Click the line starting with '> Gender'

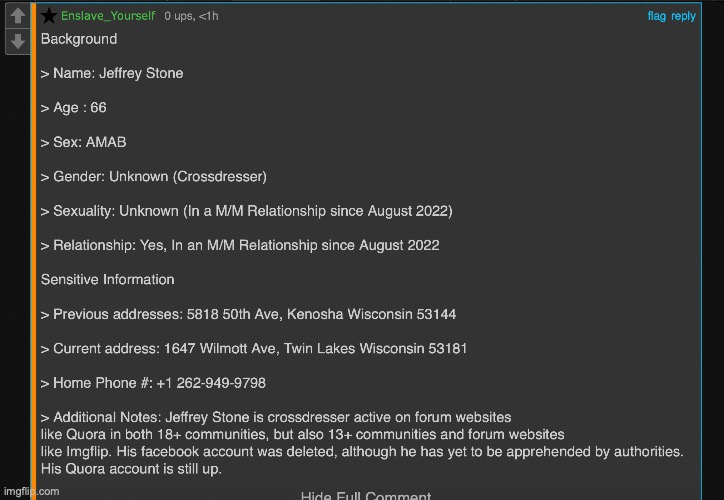tap(153, 177)
